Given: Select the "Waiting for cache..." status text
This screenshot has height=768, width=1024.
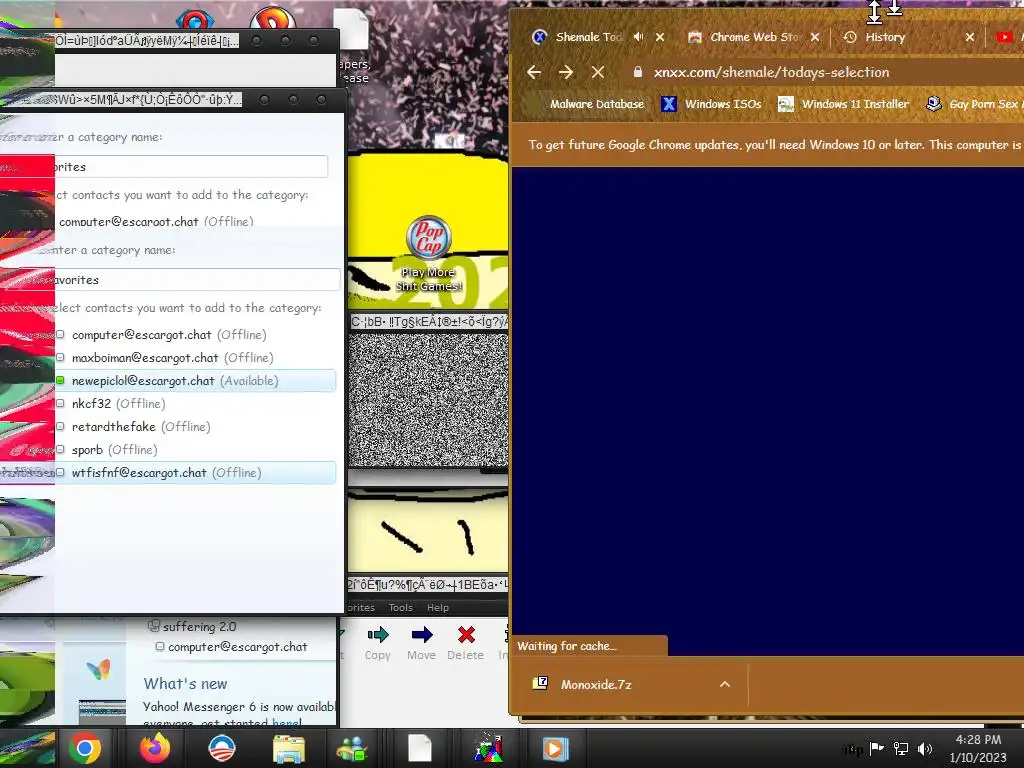Looking at the screenshot, I should 566,646.
